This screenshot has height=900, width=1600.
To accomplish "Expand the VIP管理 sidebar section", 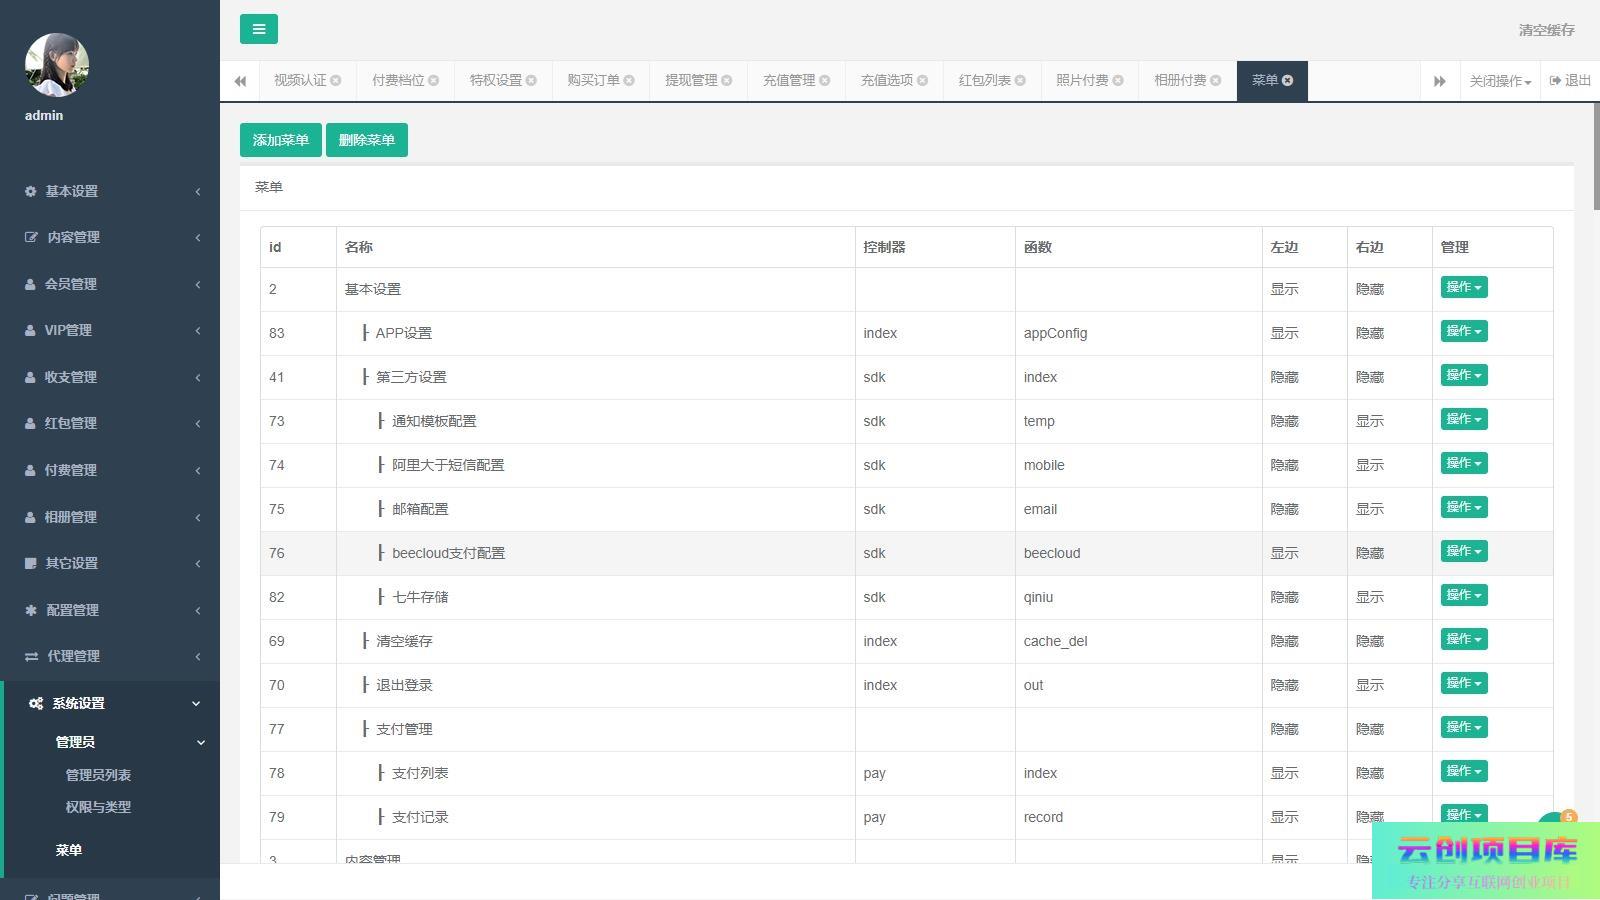I will click(x=110, y=330).
